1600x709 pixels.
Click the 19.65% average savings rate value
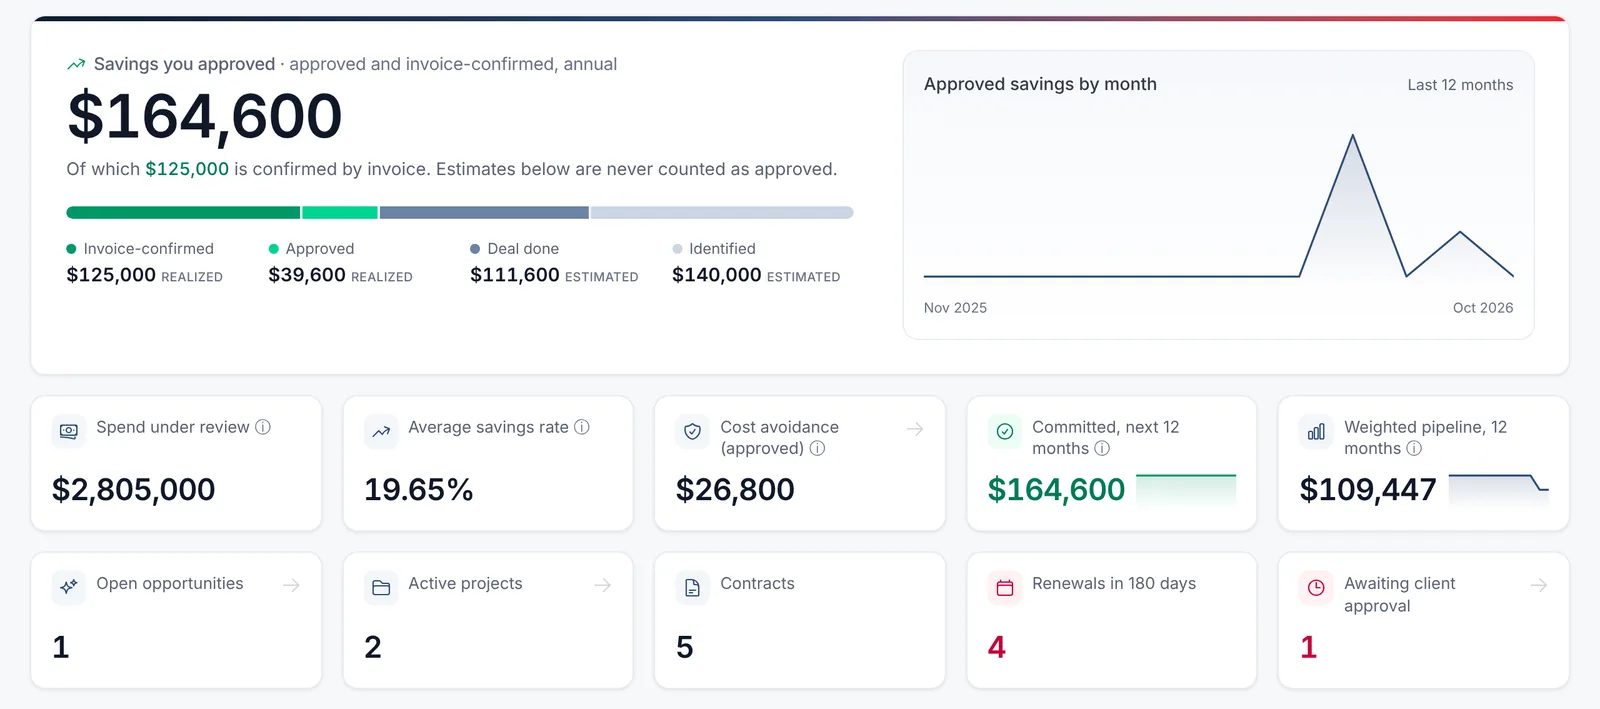[x=418, y=490]
